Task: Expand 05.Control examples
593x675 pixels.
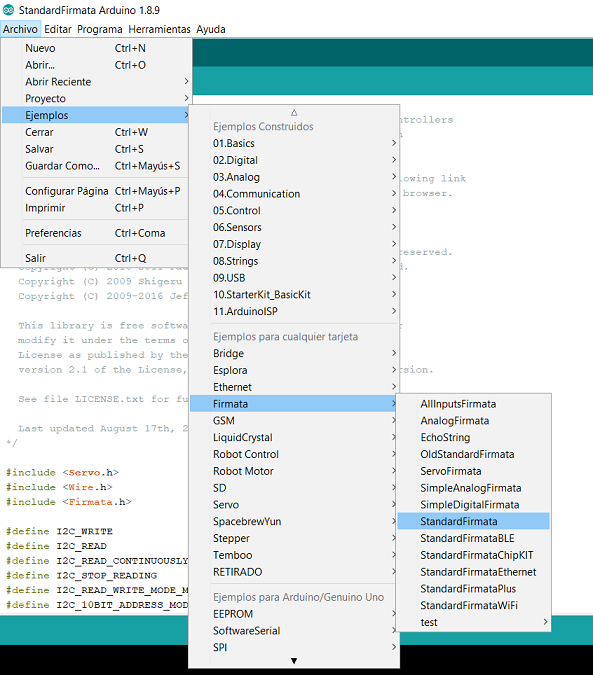Action: click(x=294, y=211)
